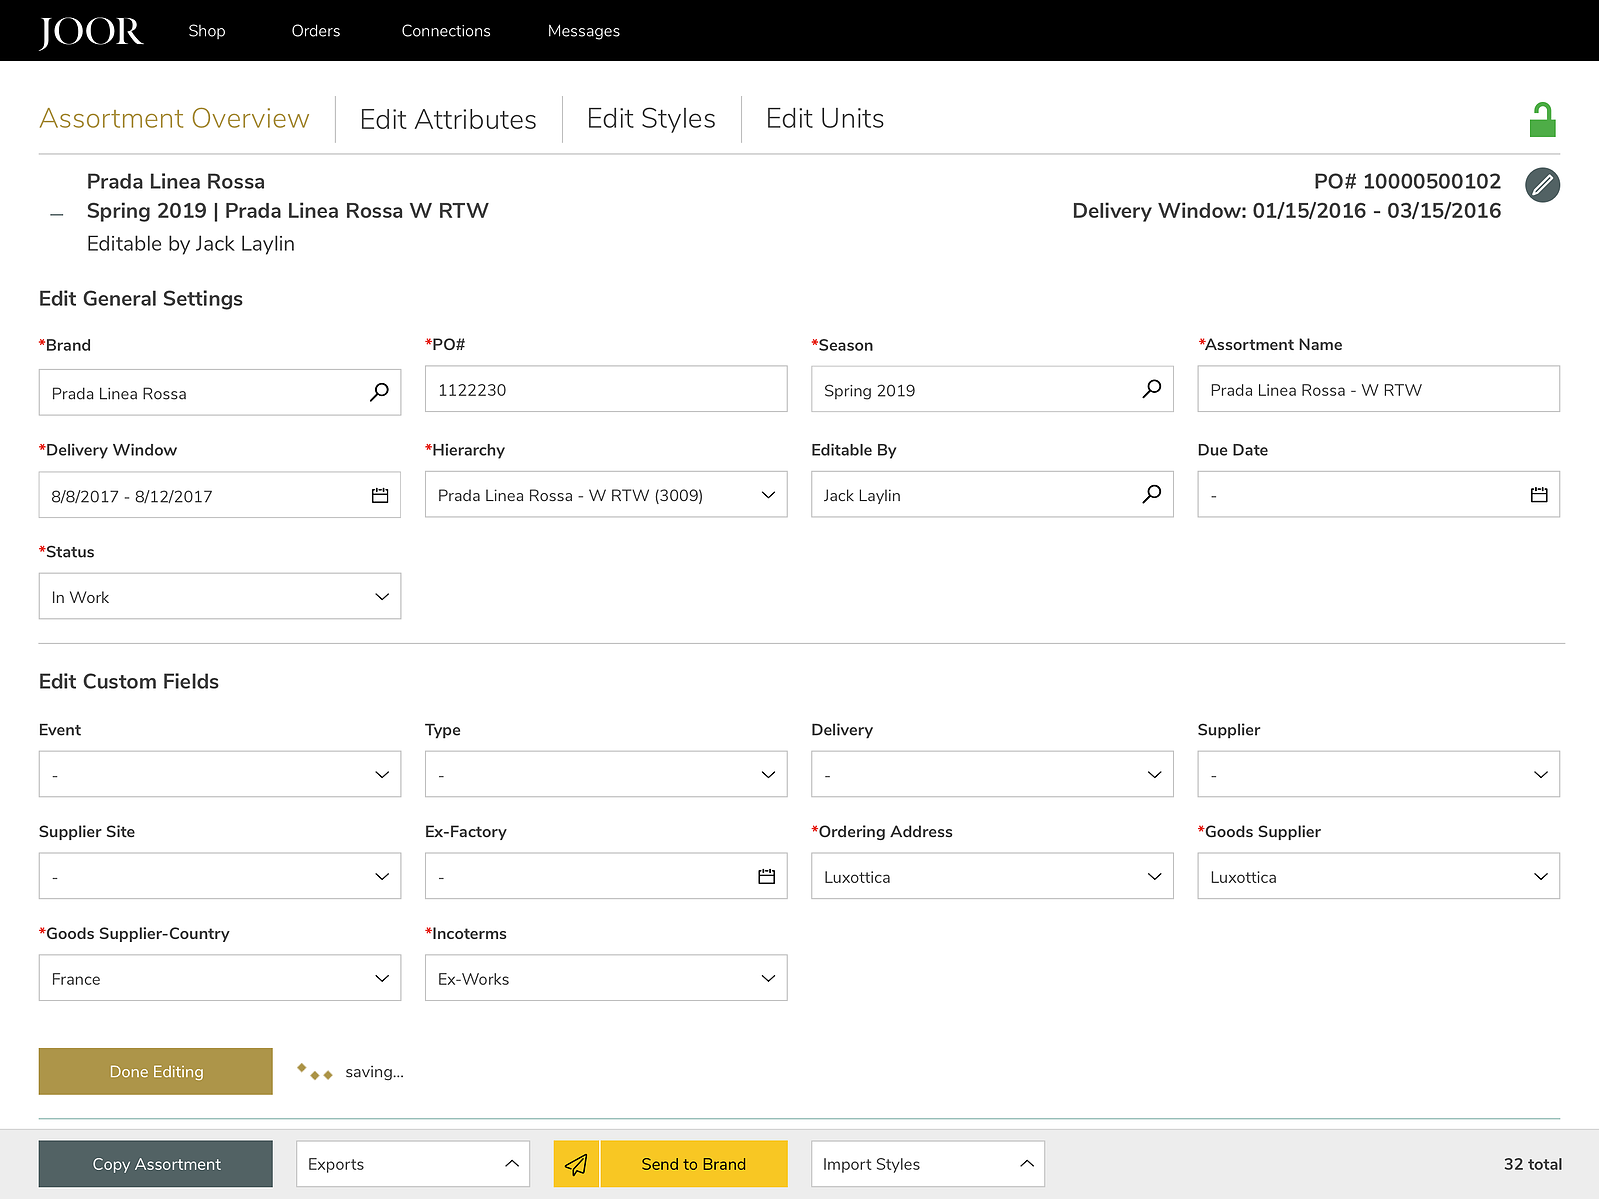The height and width of the screenshot is (1199, 1599).
Task: Click the Copy Assortment button
Action: click(156, 1164)
